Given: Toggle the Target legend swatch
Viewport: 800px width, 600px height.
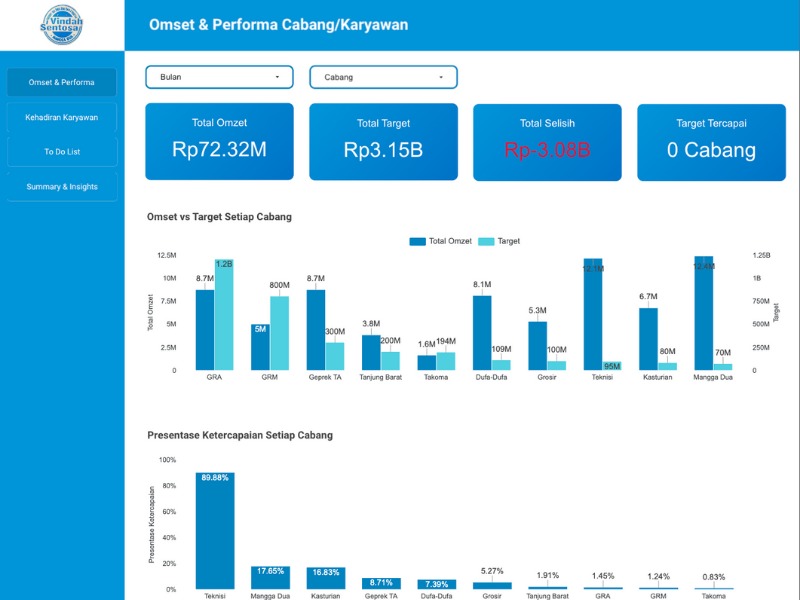Looking at the screenshot, I should tap(487, 241).
